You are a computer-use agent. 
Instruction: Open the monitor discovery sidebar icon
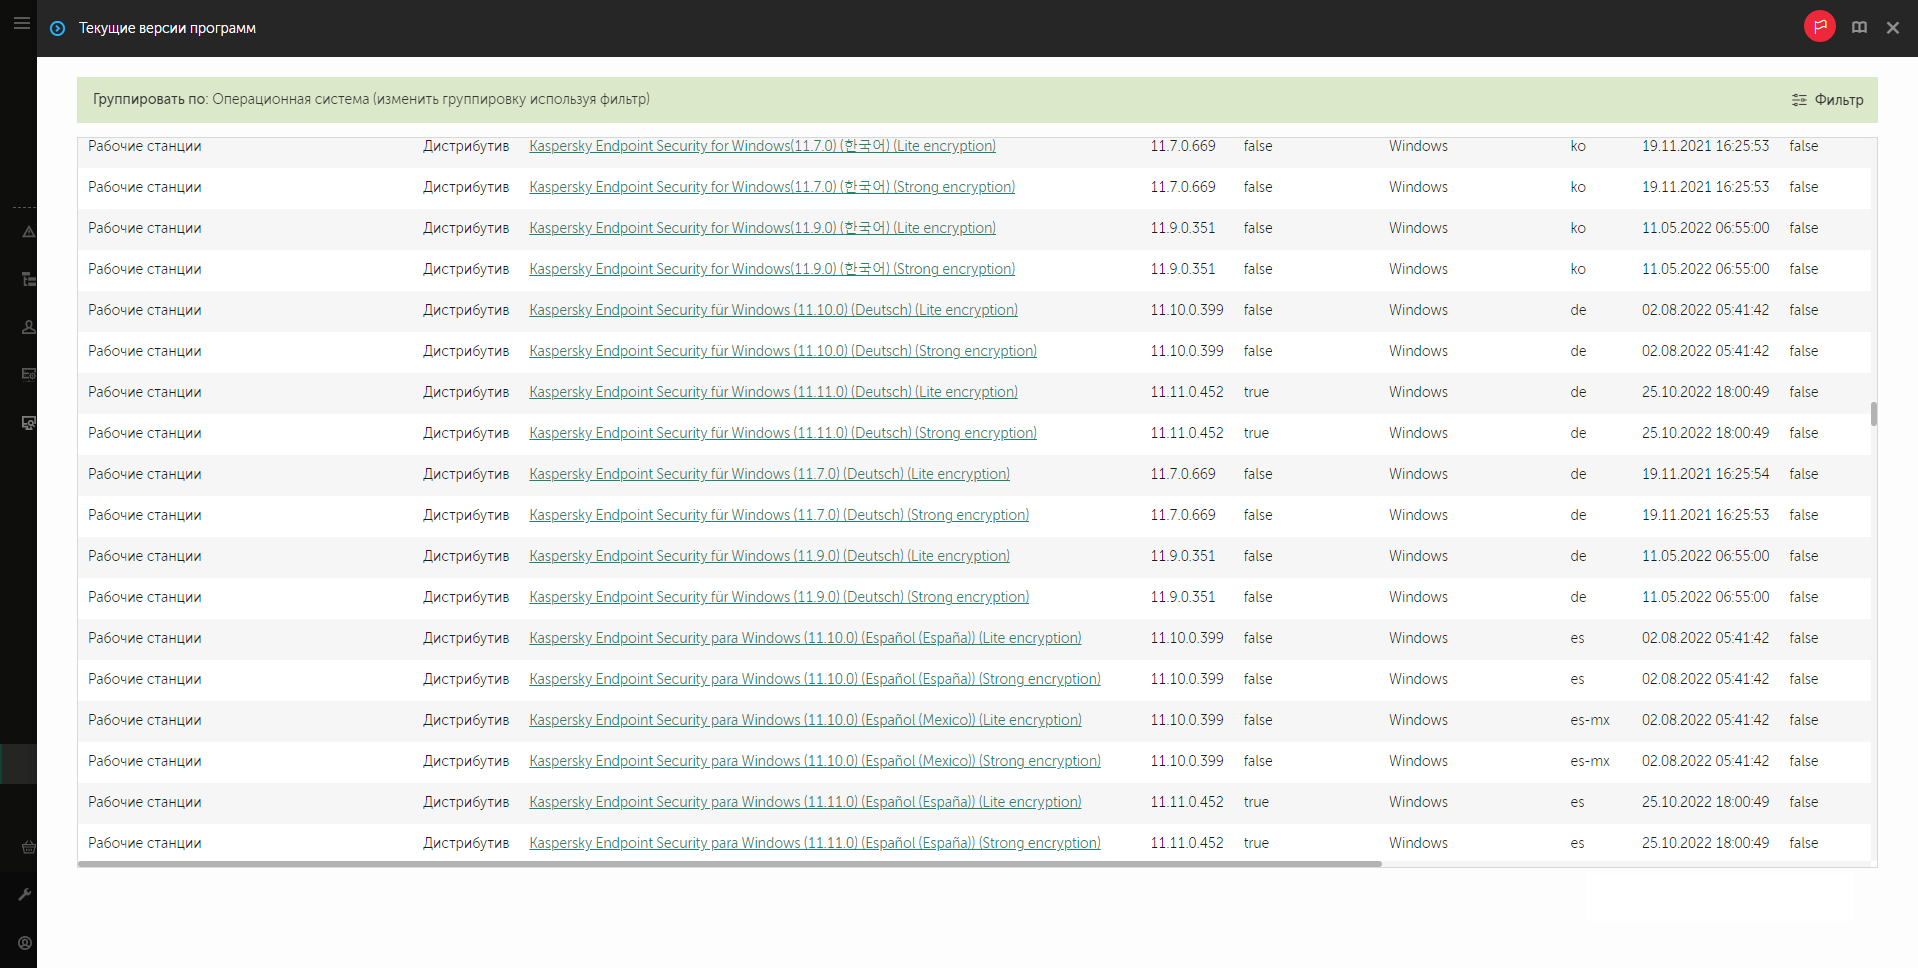tap(29, 423)
